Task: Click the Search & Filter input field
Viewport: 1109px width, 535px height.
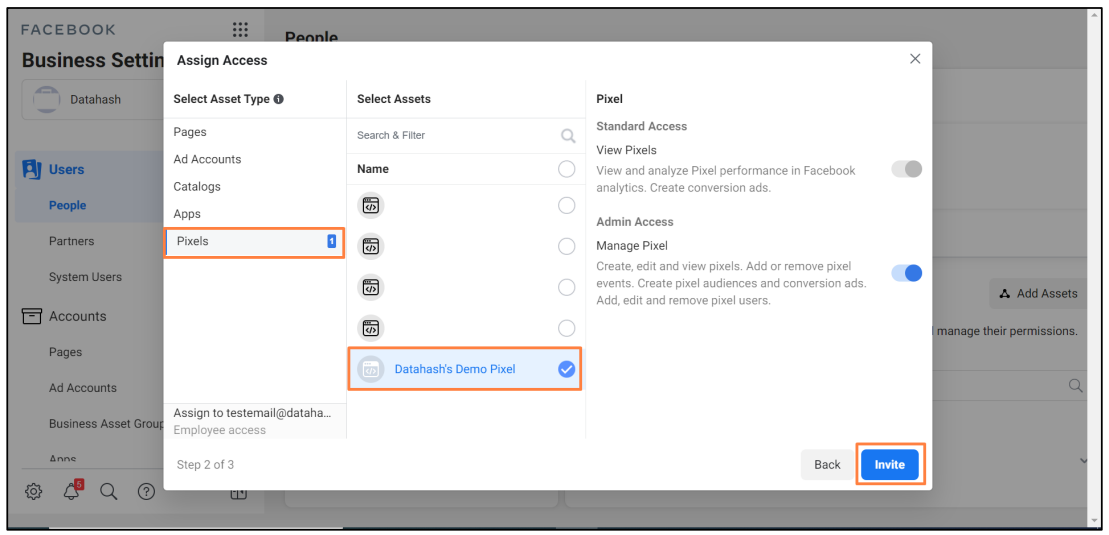Action: 466,135
